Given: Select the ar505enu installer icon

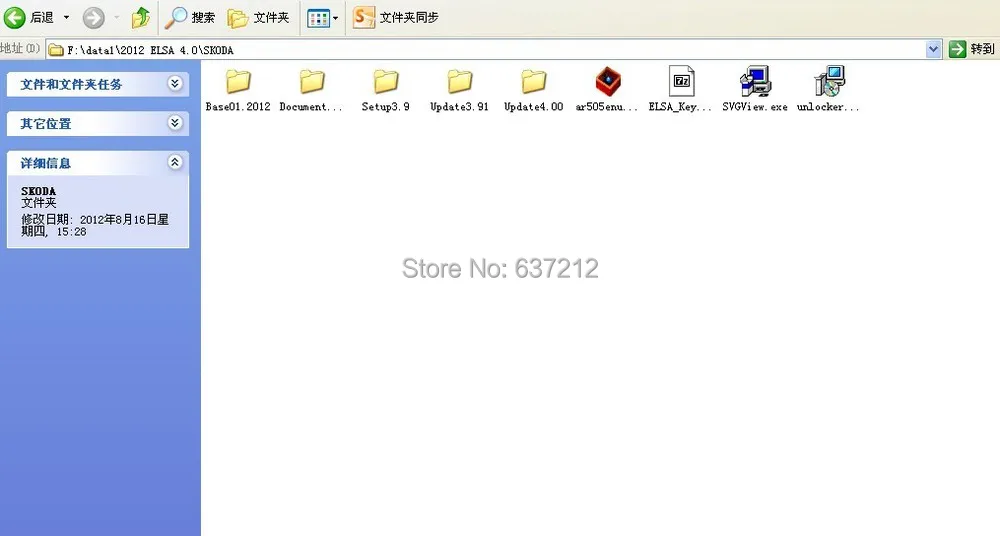Looking at the screenshot, I should (x=608, y=81).
